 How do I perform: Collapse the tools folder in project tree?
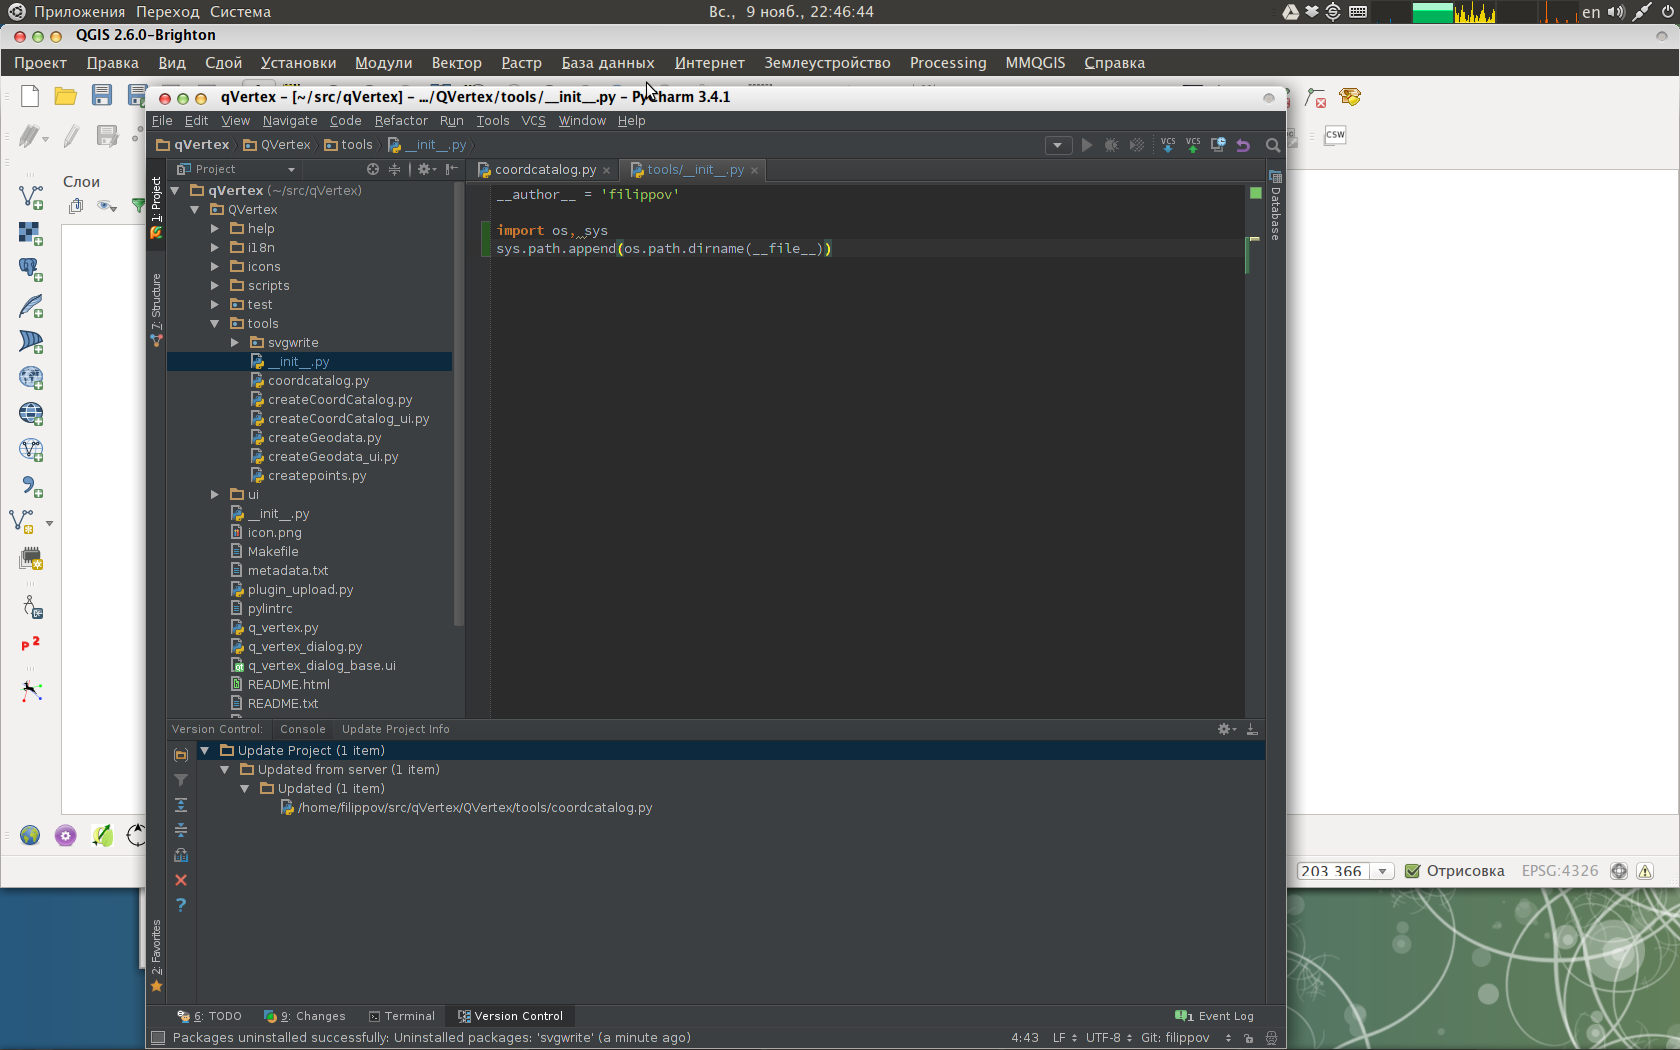pos(215,324)
